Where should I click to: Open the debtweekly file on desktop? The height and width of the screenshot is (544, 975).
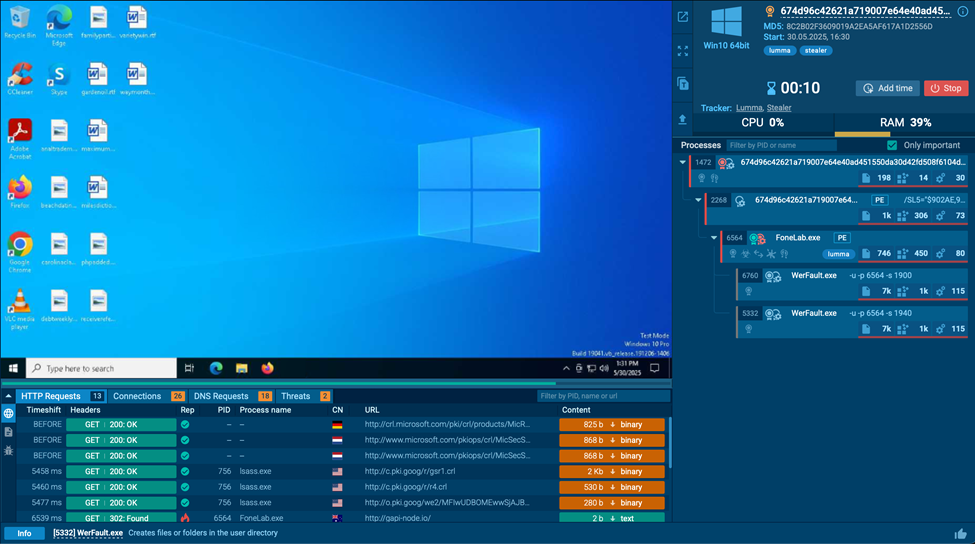pos(59,306)
